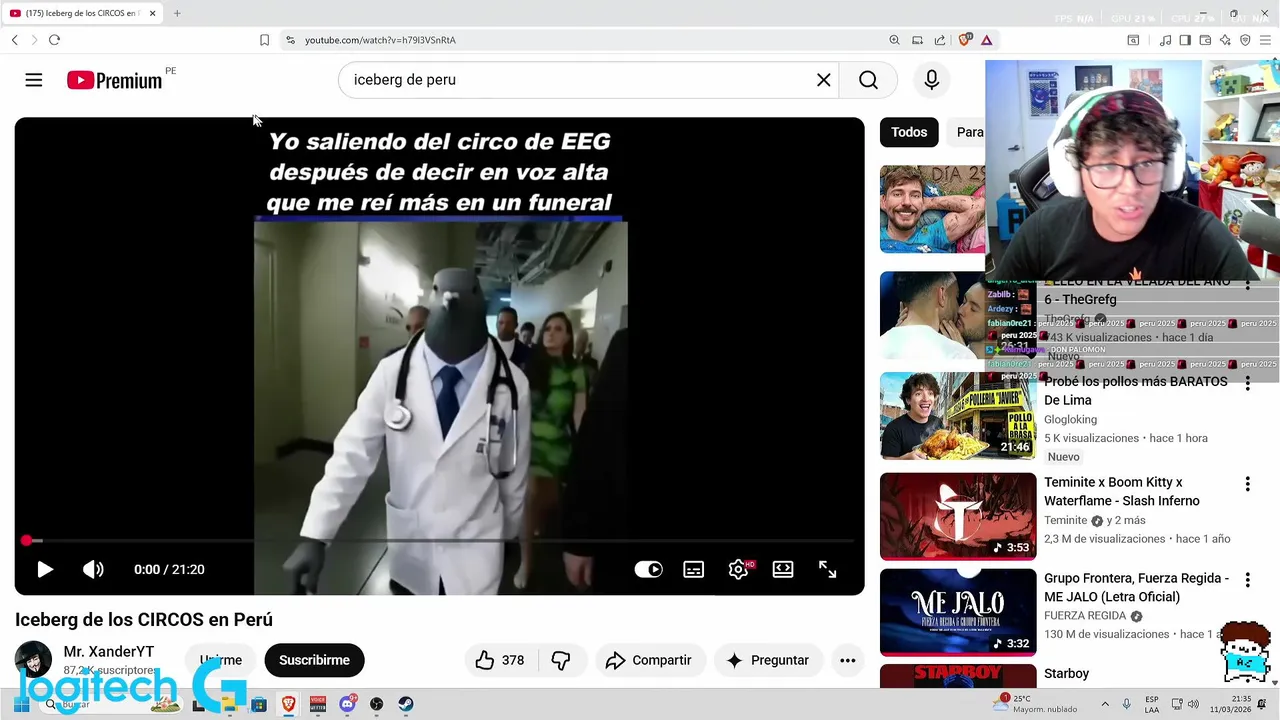Like the video with 378 likes

pyautogui.click(x=500, y=660)
